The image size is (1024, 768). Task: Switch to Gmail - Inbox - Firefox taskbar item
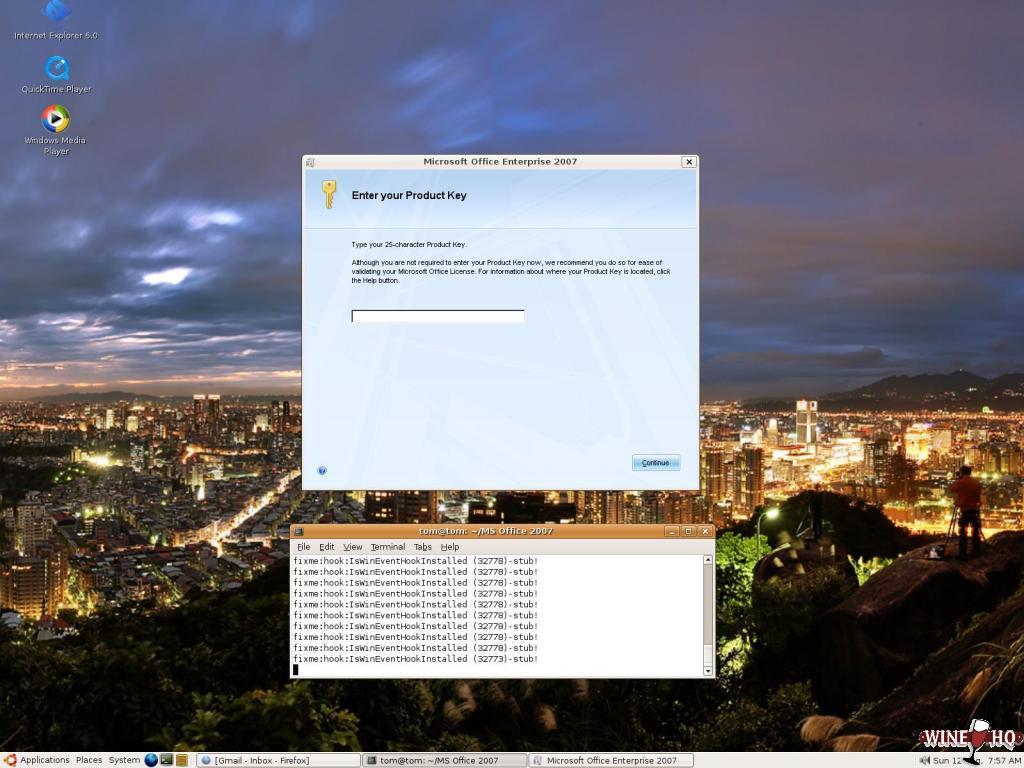pyautogui.click(x=279, y=760)
